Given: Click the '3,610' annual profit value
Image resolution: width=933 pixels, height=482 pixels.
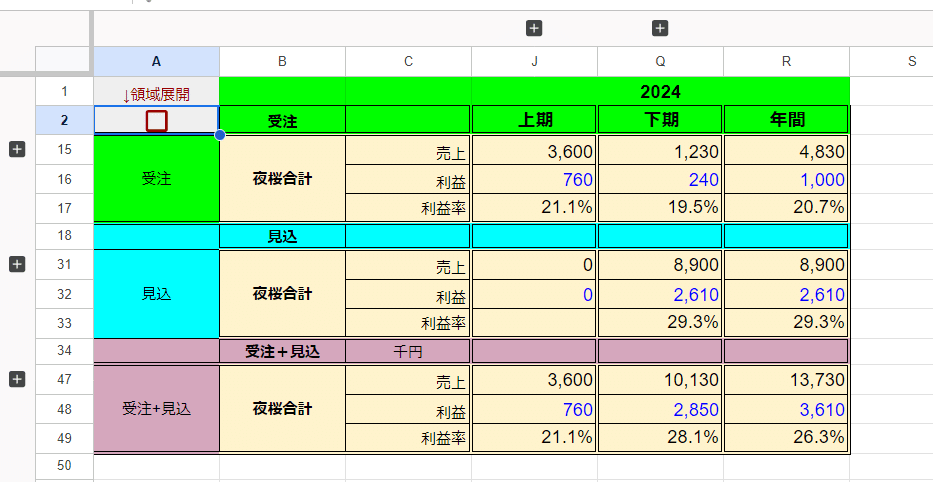Looking at the screenshot, I should point(787,409).
